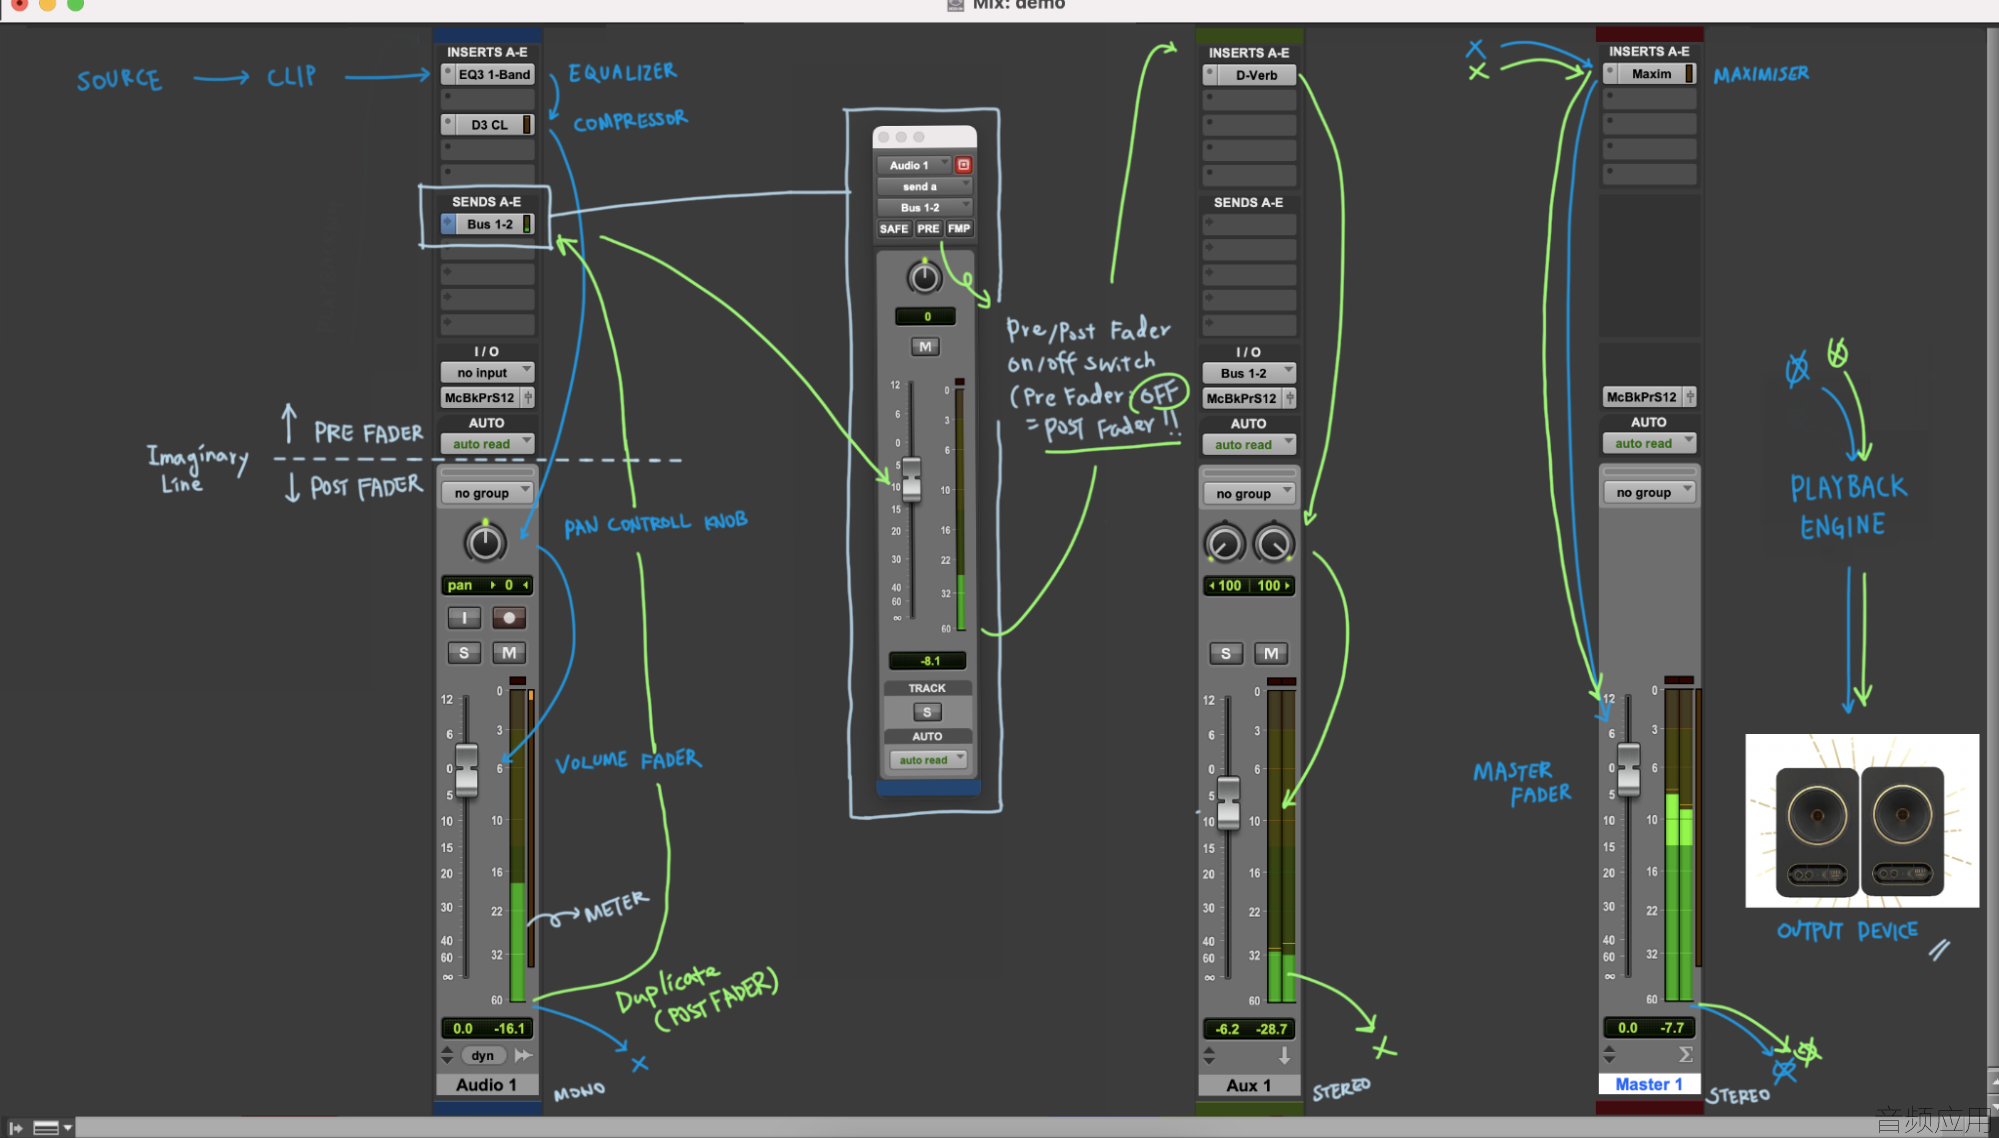Select the Master 1 track name
The height and width of the screenshot is (1139, 1999).
(1649, 1085)
